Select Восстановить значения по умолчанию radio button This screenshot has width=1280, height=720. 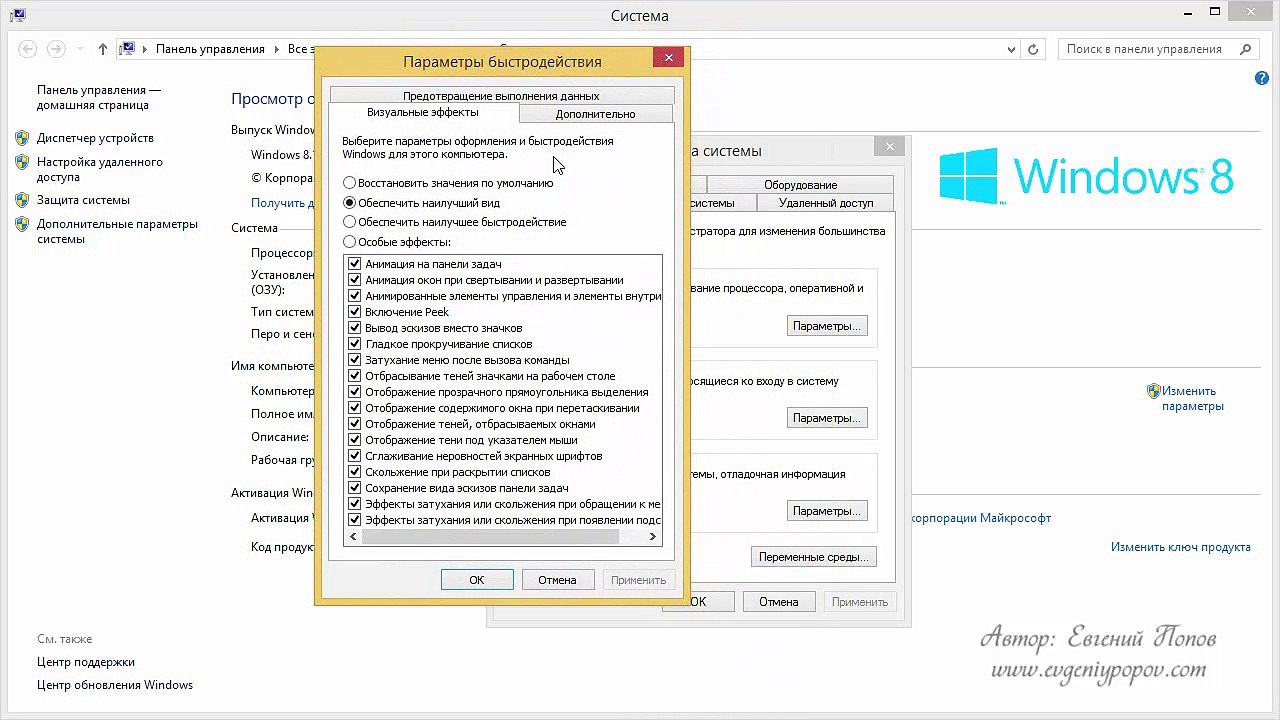(x=349, y=183)
